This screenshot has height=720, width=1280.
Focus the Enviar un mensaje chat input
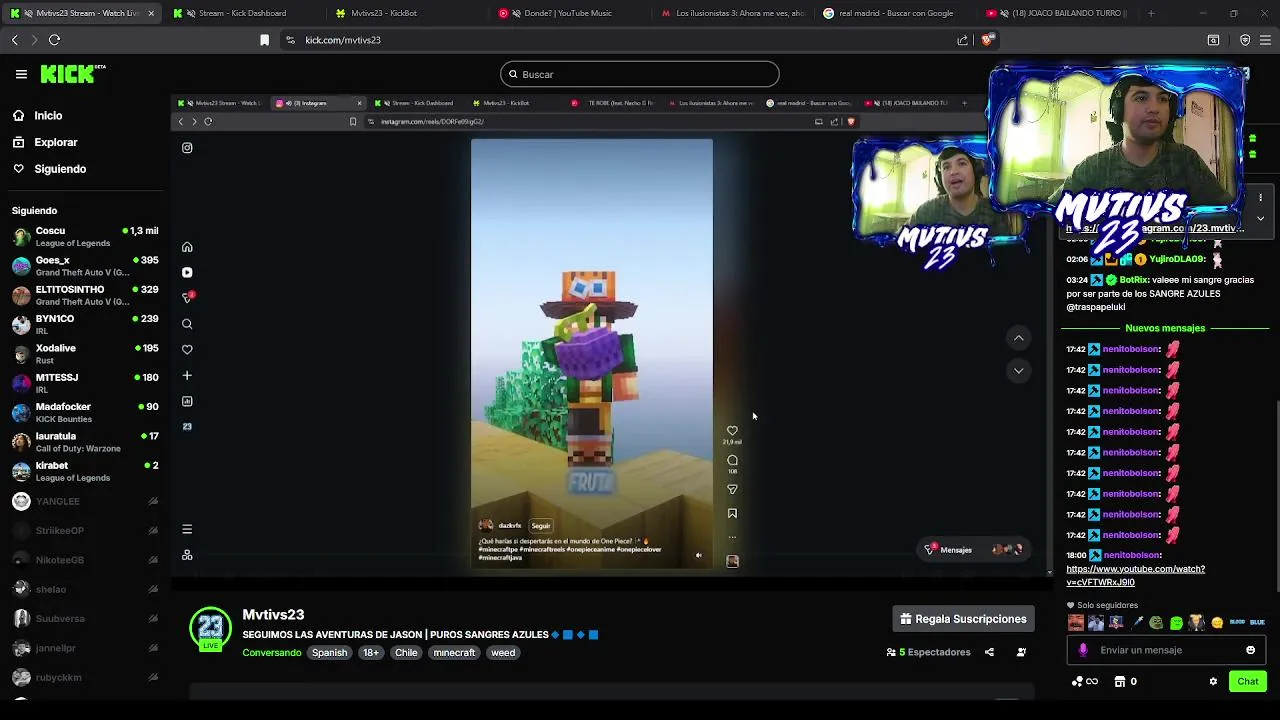coord(1165,650)
